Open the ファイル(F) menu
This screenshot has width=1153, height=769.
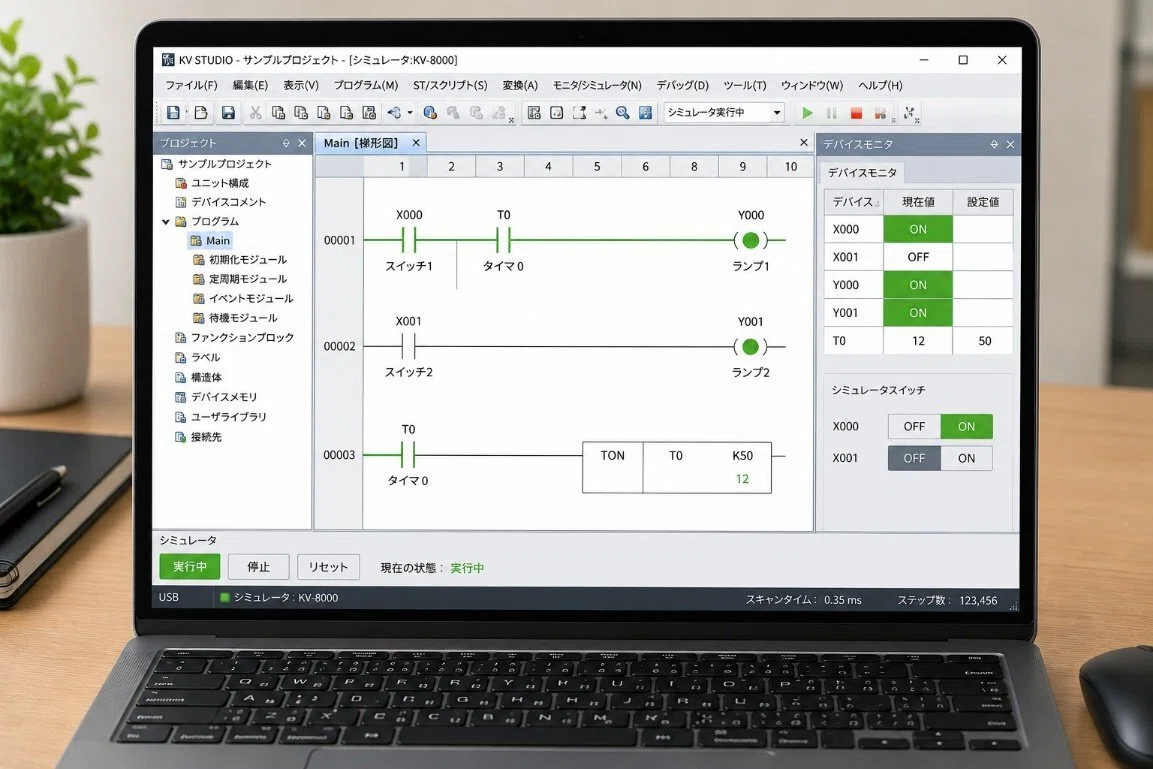(x=191, y=85)
